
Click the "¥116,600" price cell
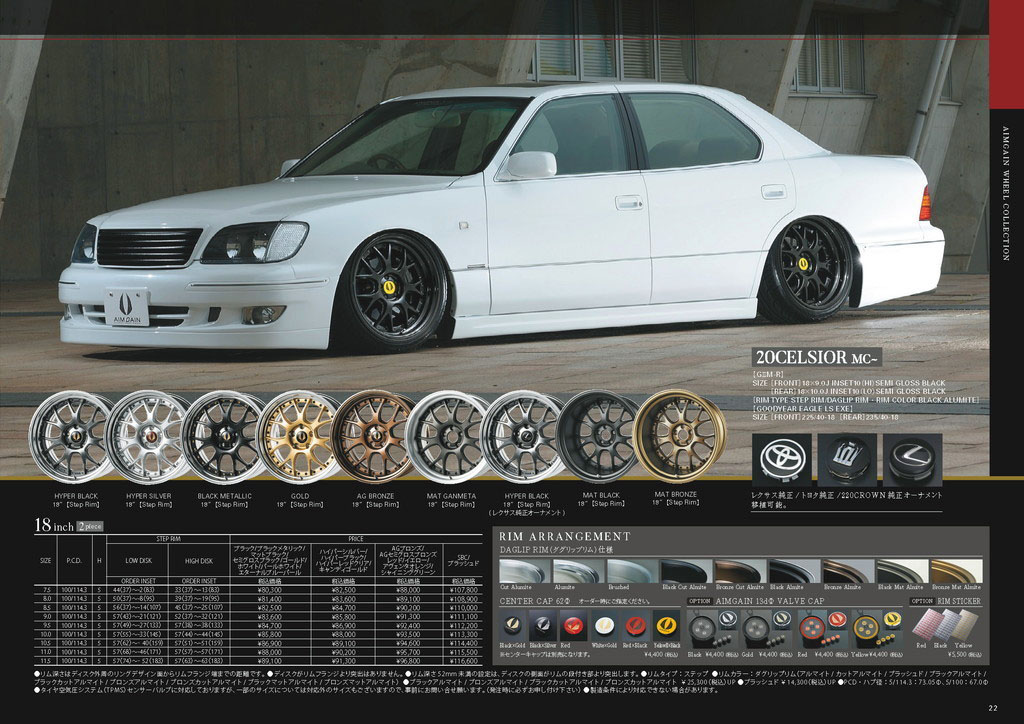[x=464, y=661]
